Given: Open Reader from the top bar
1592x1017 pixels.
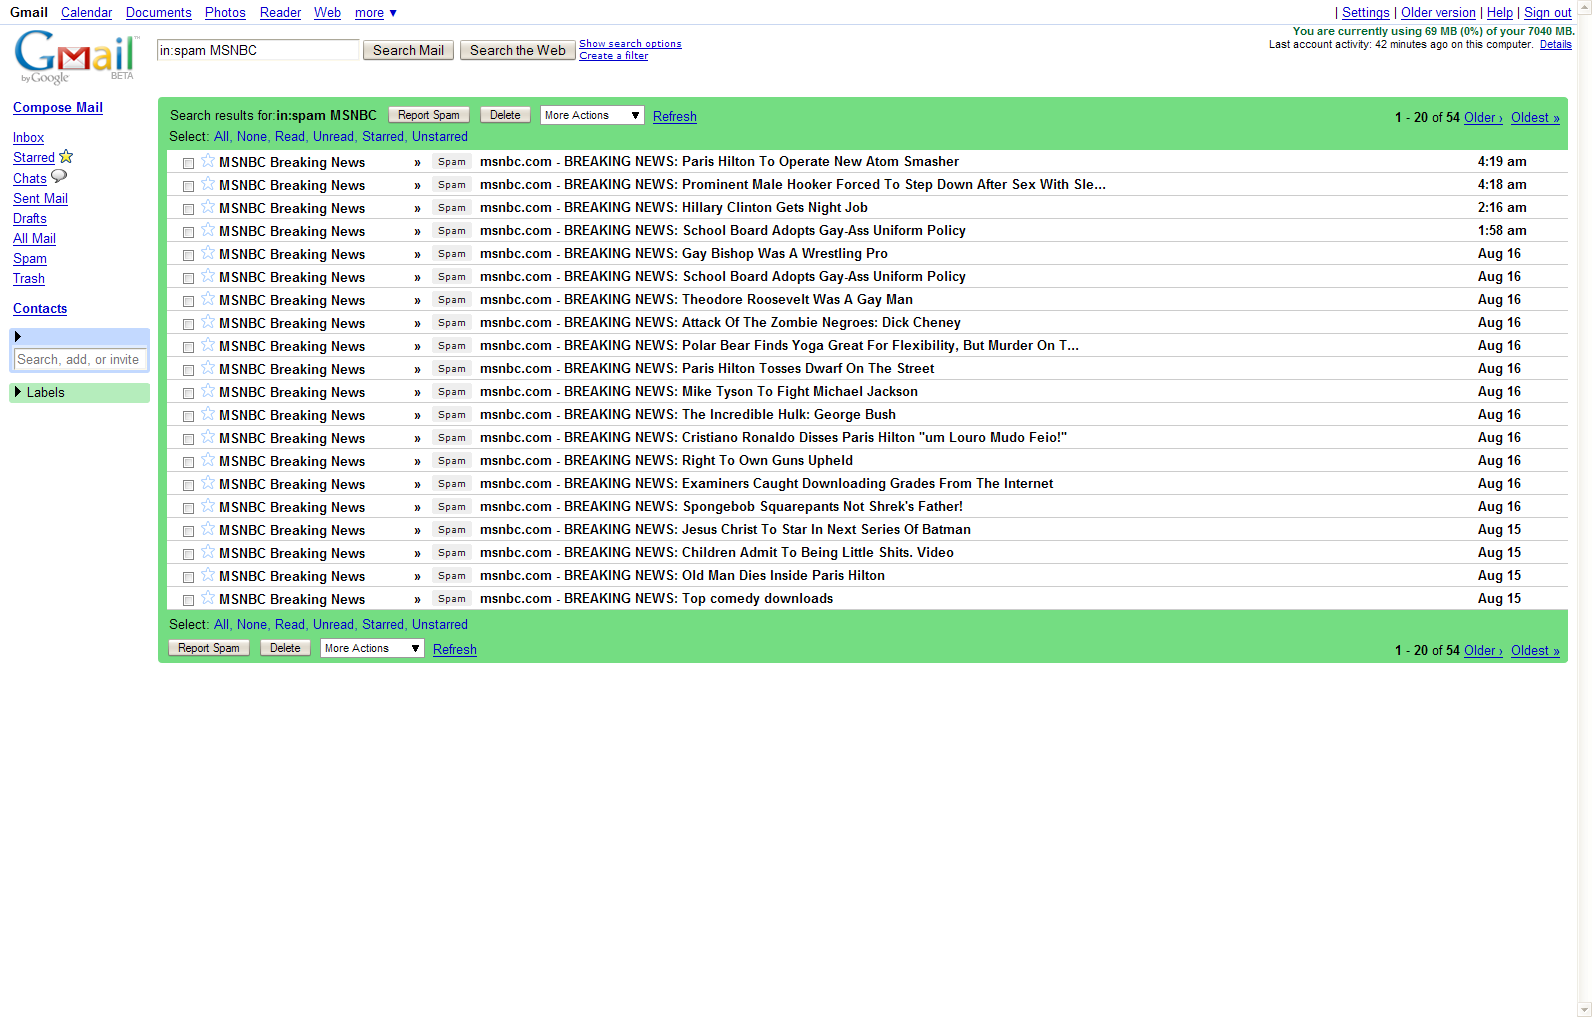Looking at the screenshot, I should (280, 13).
